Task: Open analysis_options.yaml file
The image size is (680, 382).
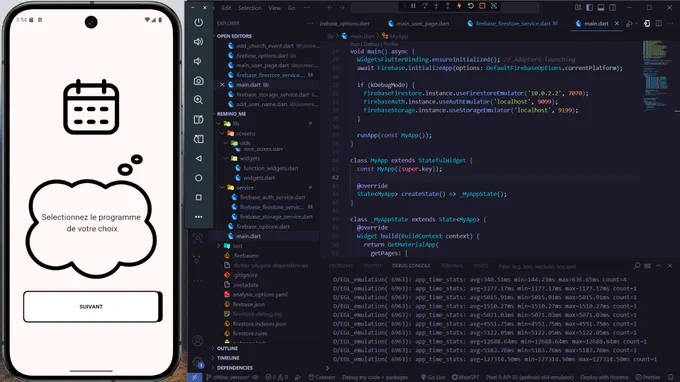Action: coord(260,294)
